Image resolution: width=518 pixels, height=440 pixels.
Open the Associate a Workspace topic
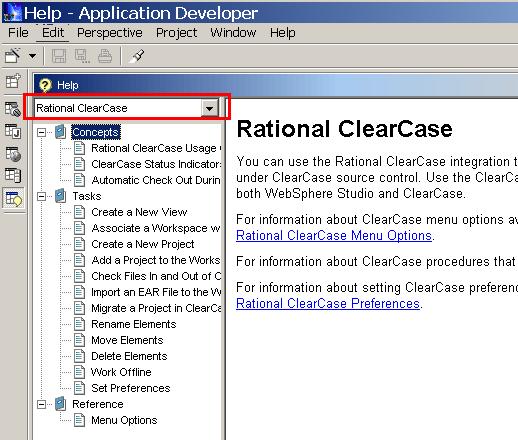click(x=156, y=228)
